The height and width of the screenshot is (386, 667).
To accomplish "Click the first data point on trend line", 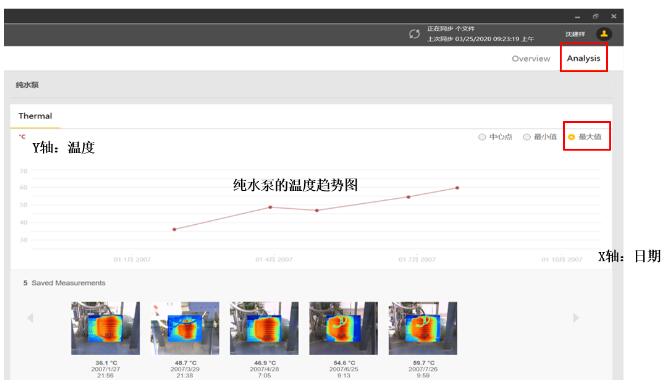I will [174, 229].
